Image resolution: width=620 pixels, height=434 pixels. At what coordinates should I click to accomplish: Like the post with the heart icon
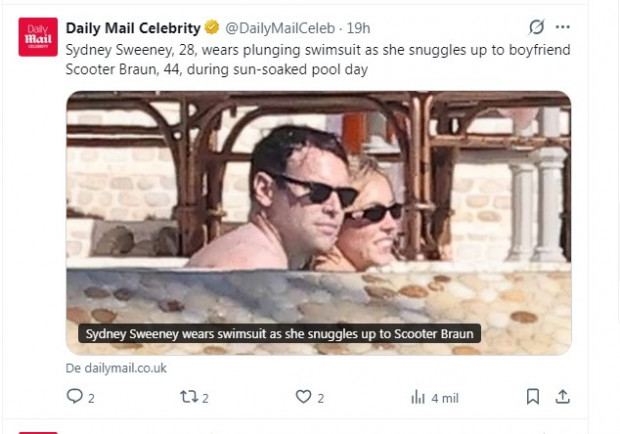point(303,396)
